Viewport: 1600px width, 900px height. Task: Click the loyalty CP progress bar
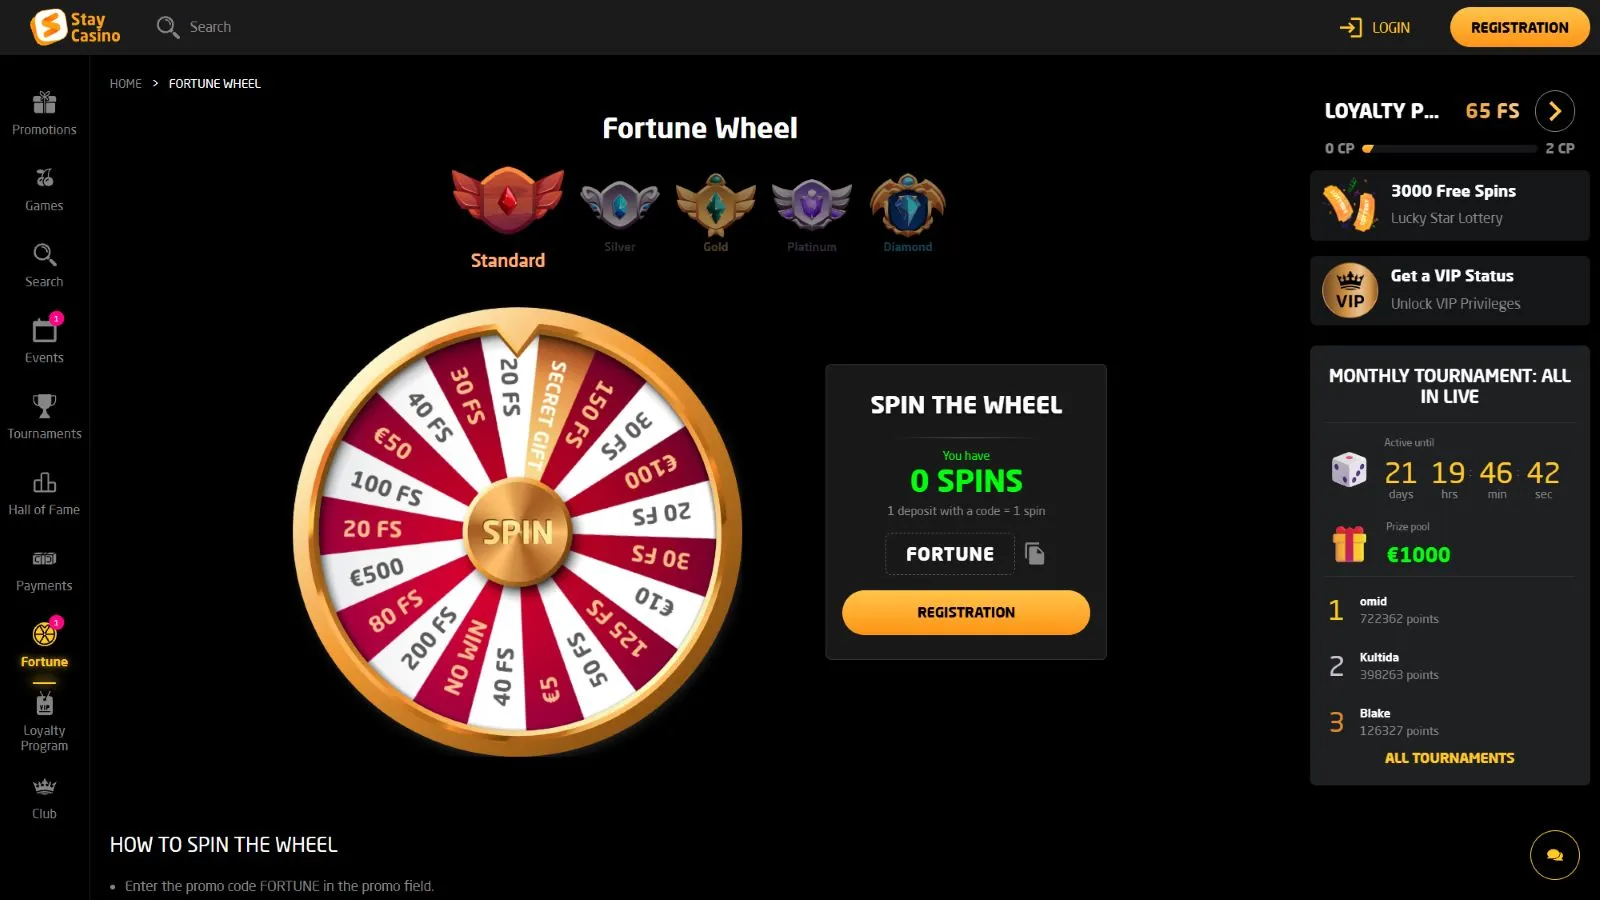tap(1449, 149)
